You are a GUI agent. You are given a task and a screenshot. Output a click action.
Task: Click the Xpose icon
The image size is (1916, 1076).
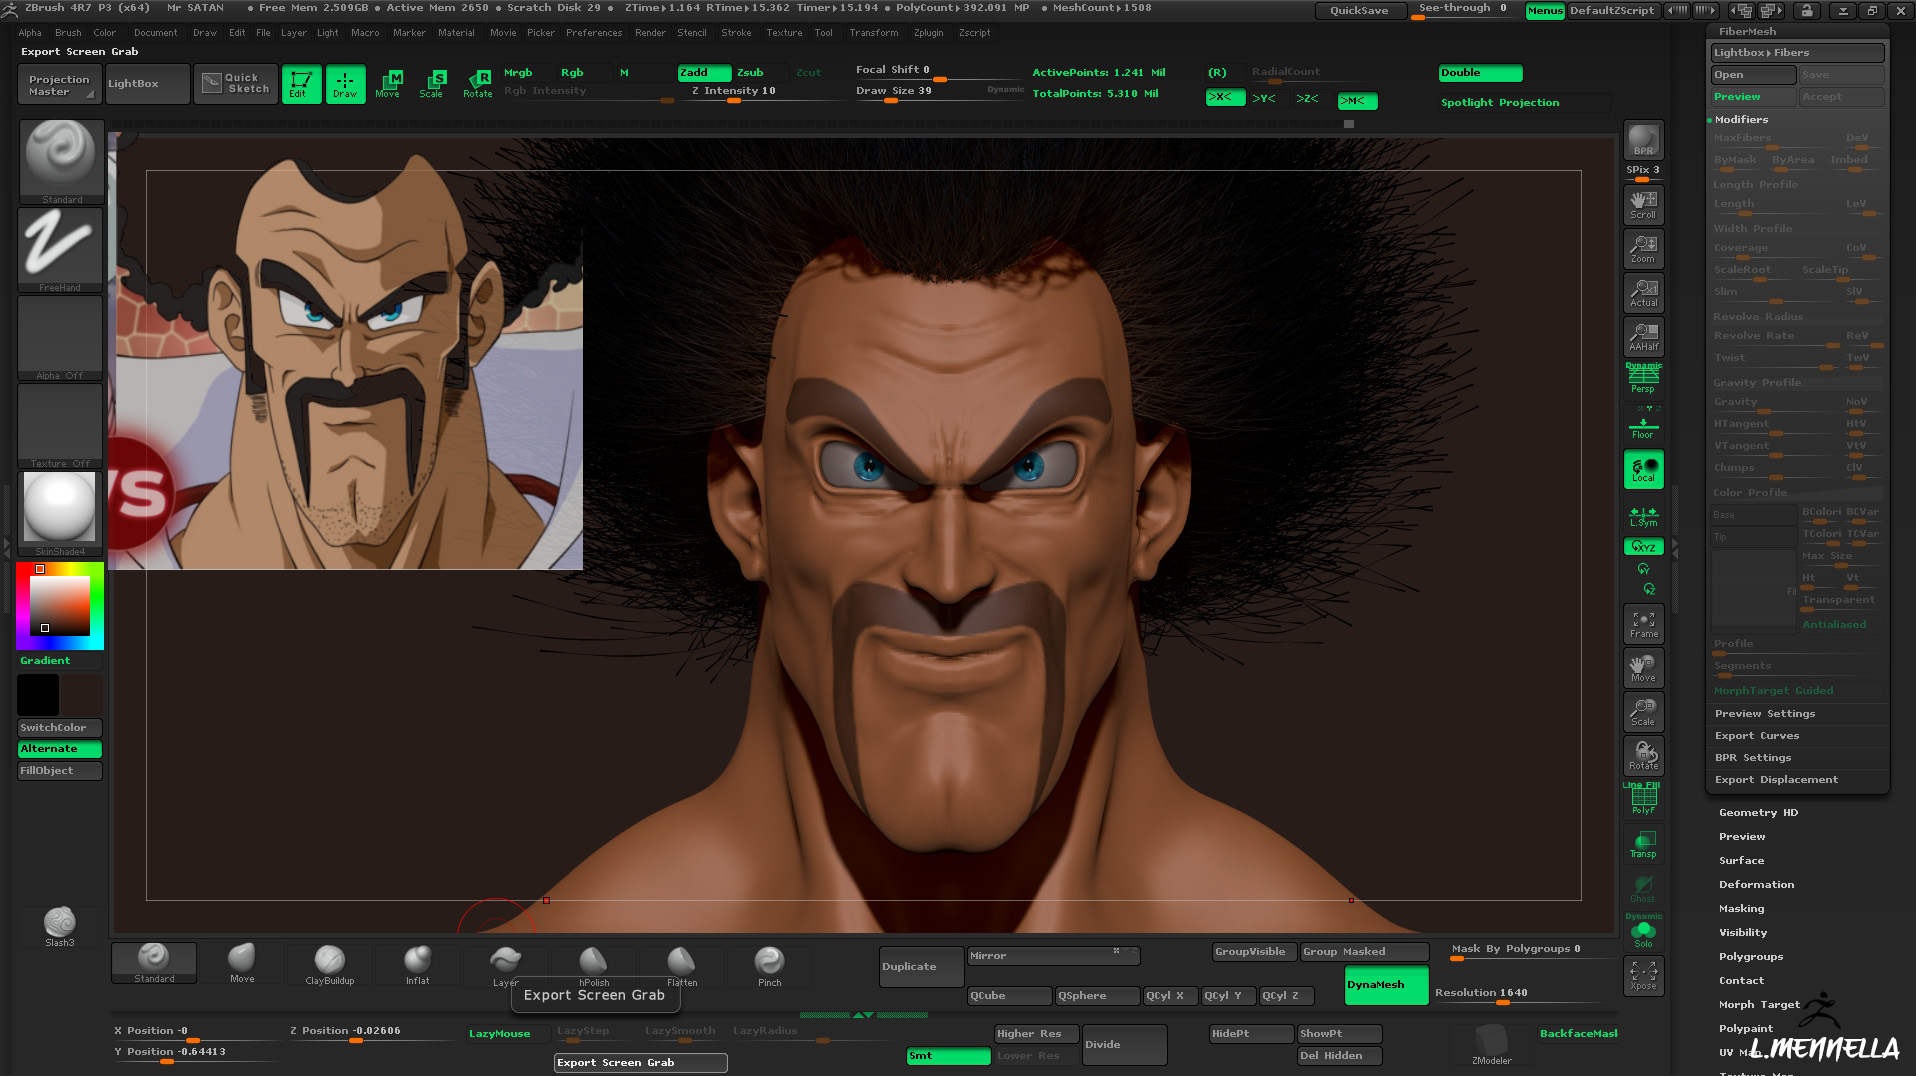pyautogui.click(x=1643, y=975)
